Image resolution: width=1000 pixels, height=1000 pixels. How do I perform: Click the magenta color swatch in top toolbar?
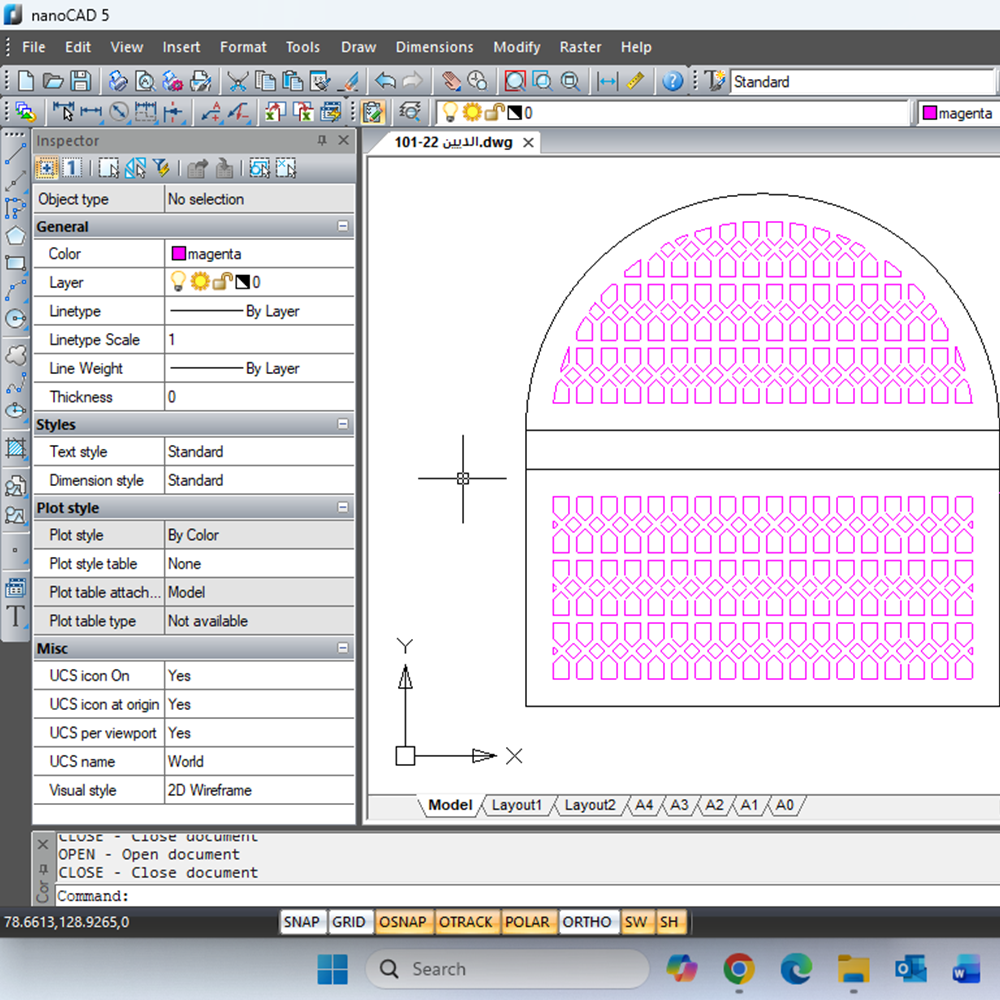pyautogui.click(x=930, y=113)
